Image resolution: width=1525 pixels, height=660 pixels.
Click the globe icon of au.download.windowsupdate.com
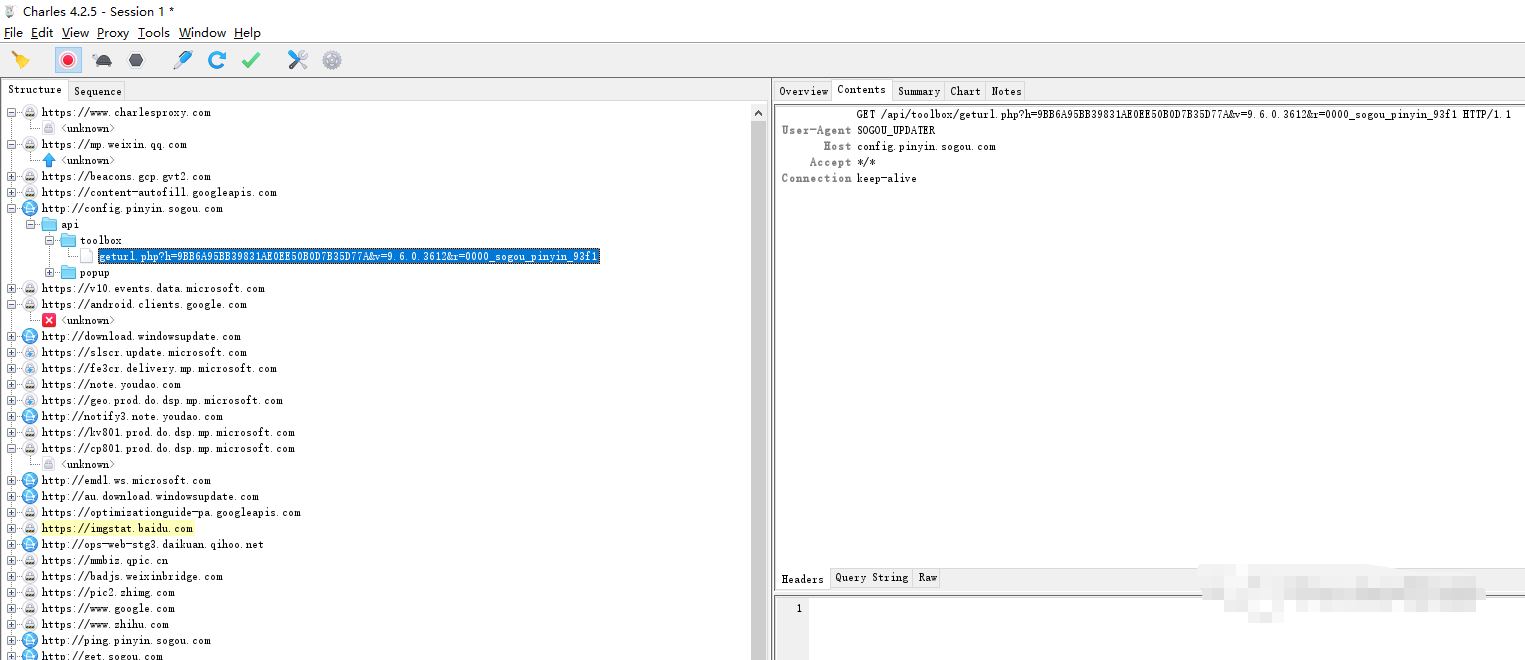[x=30, y=497]
